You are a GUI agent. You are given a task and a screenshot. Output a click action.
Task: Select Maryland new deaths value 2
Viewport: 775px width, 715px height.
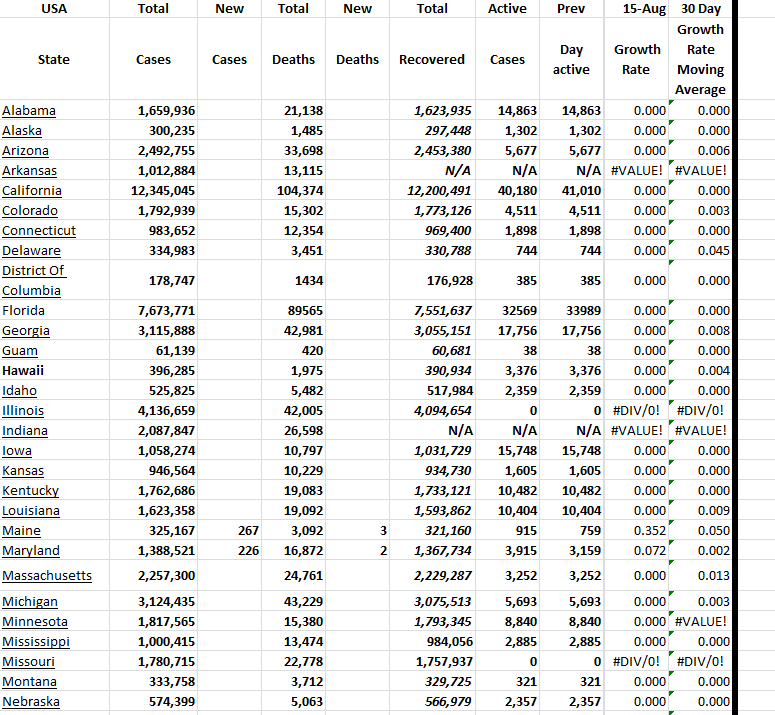(357, 551)
